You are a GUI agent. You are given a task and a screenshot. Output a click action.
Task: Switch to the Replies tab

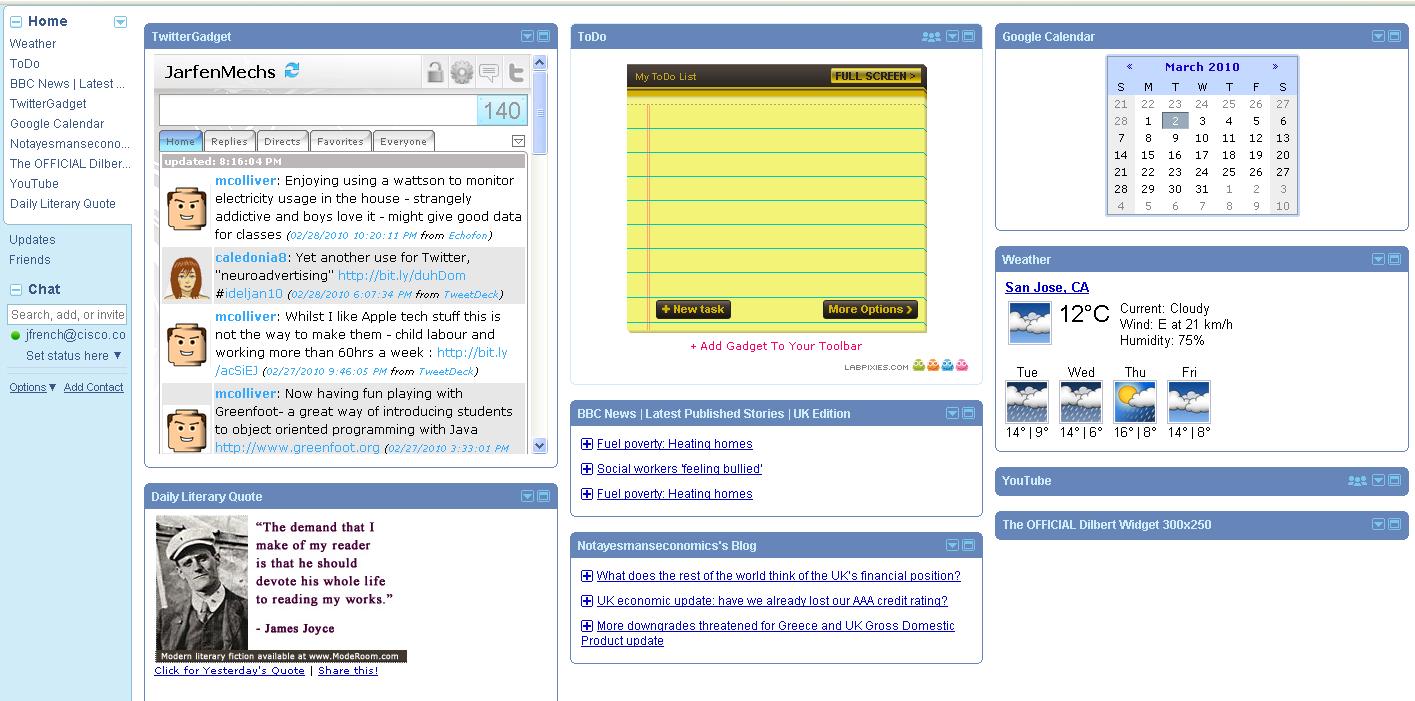click(229, 142)
